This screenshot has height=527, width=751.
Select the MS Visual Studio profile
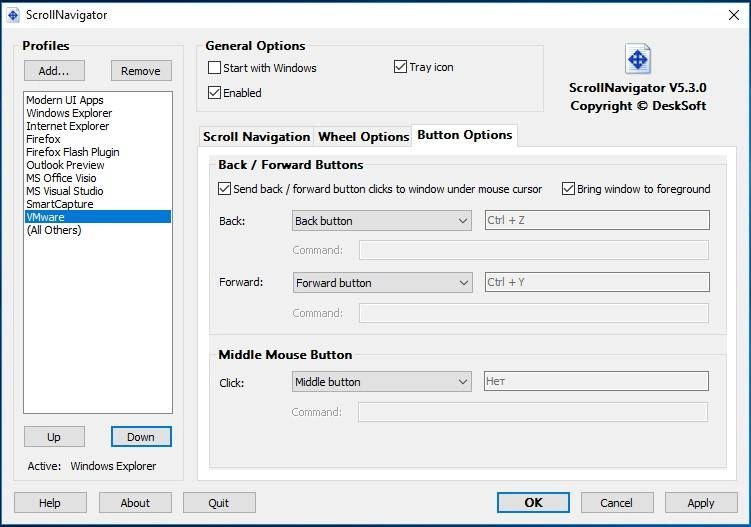pyautogui.click(x=98, y=191)
